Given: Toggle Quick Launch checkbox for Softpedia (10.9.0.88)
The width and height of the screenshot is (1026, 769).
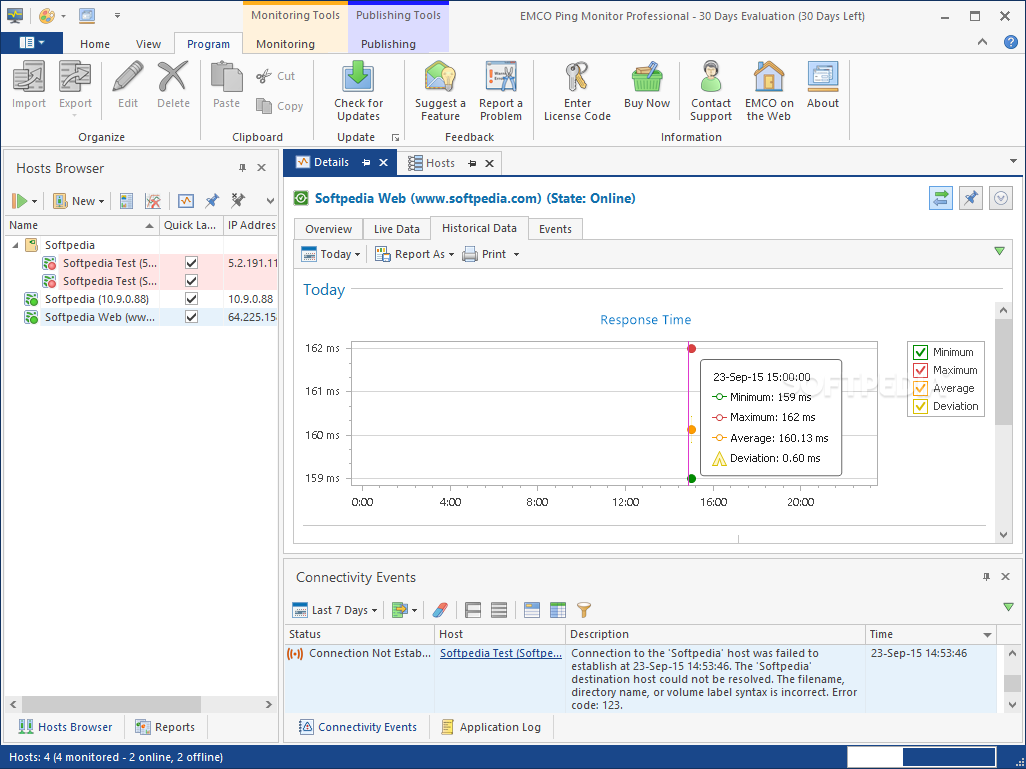Looking at the screenshot, I should click(x=191, y=298).
